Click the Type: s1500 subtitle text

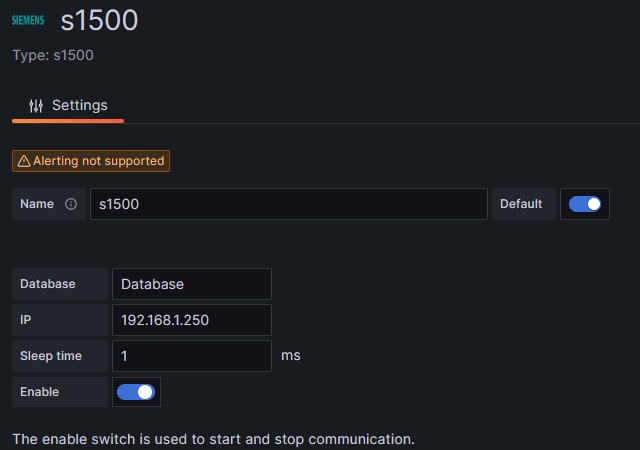tap(53, 55)
